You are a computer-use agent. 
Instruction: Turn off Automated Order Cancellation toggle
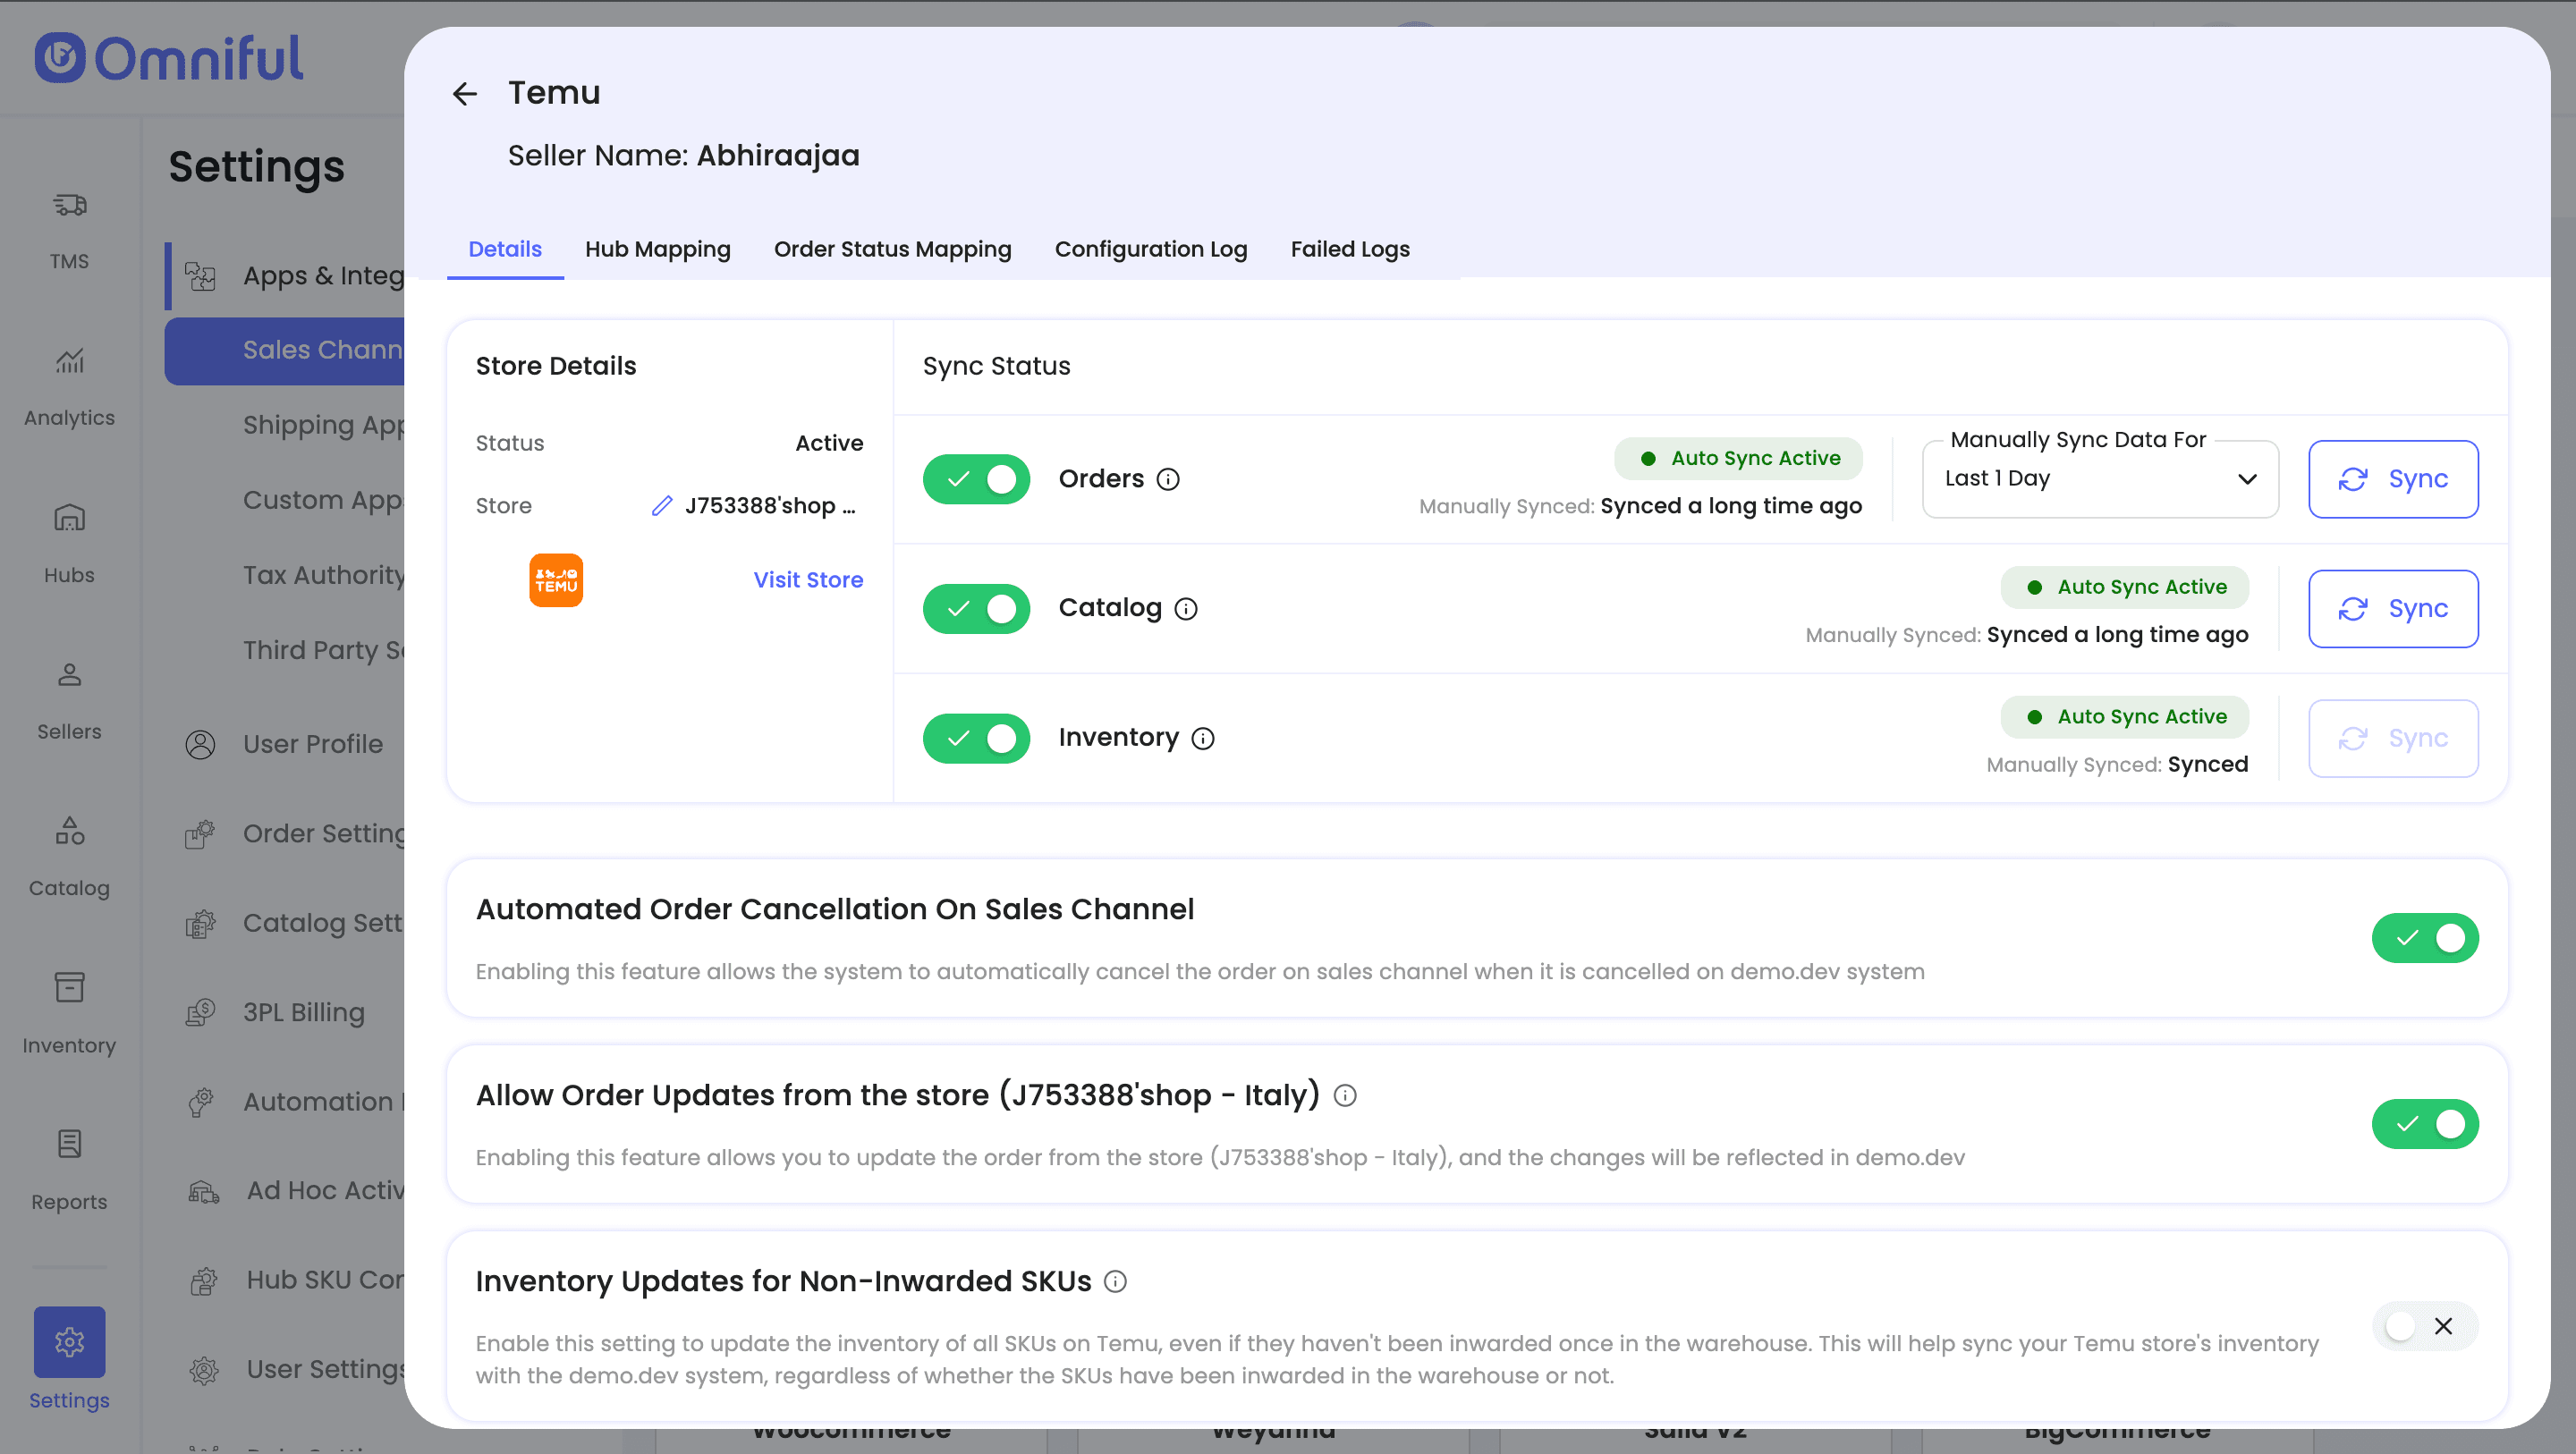(2424, 938)
